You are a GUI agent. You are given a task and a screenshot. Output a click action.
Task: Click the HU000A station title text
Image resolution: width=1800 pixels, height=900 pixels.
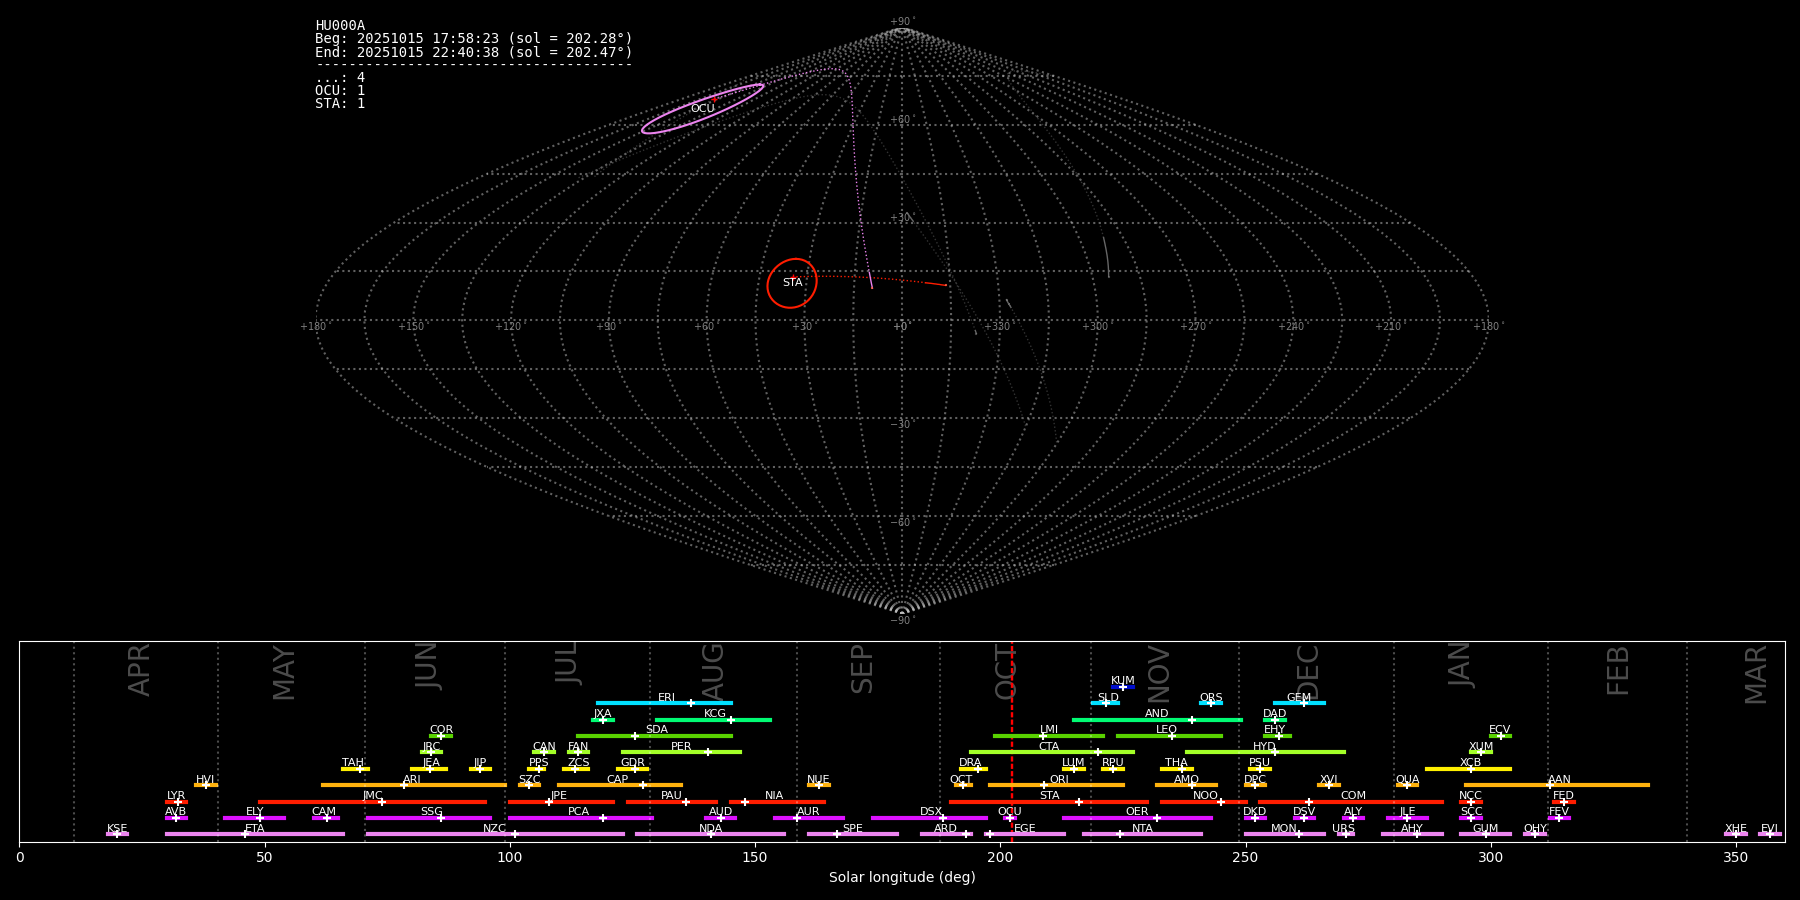[340, 26]
